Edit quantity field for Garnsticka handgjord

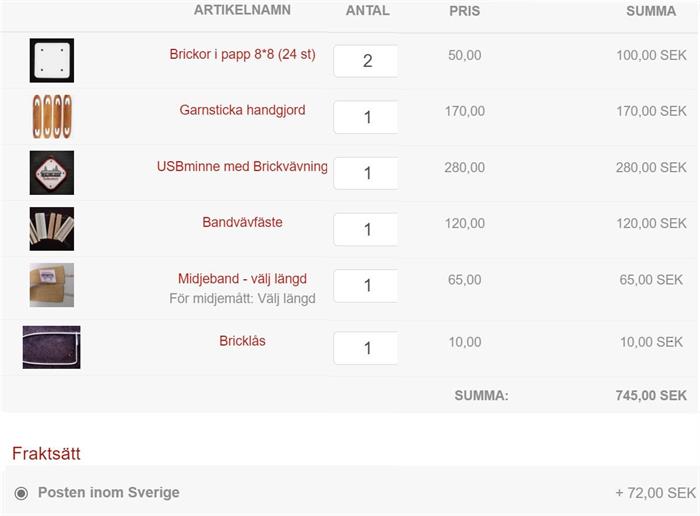pyautogui.click(x=366, y=117)
